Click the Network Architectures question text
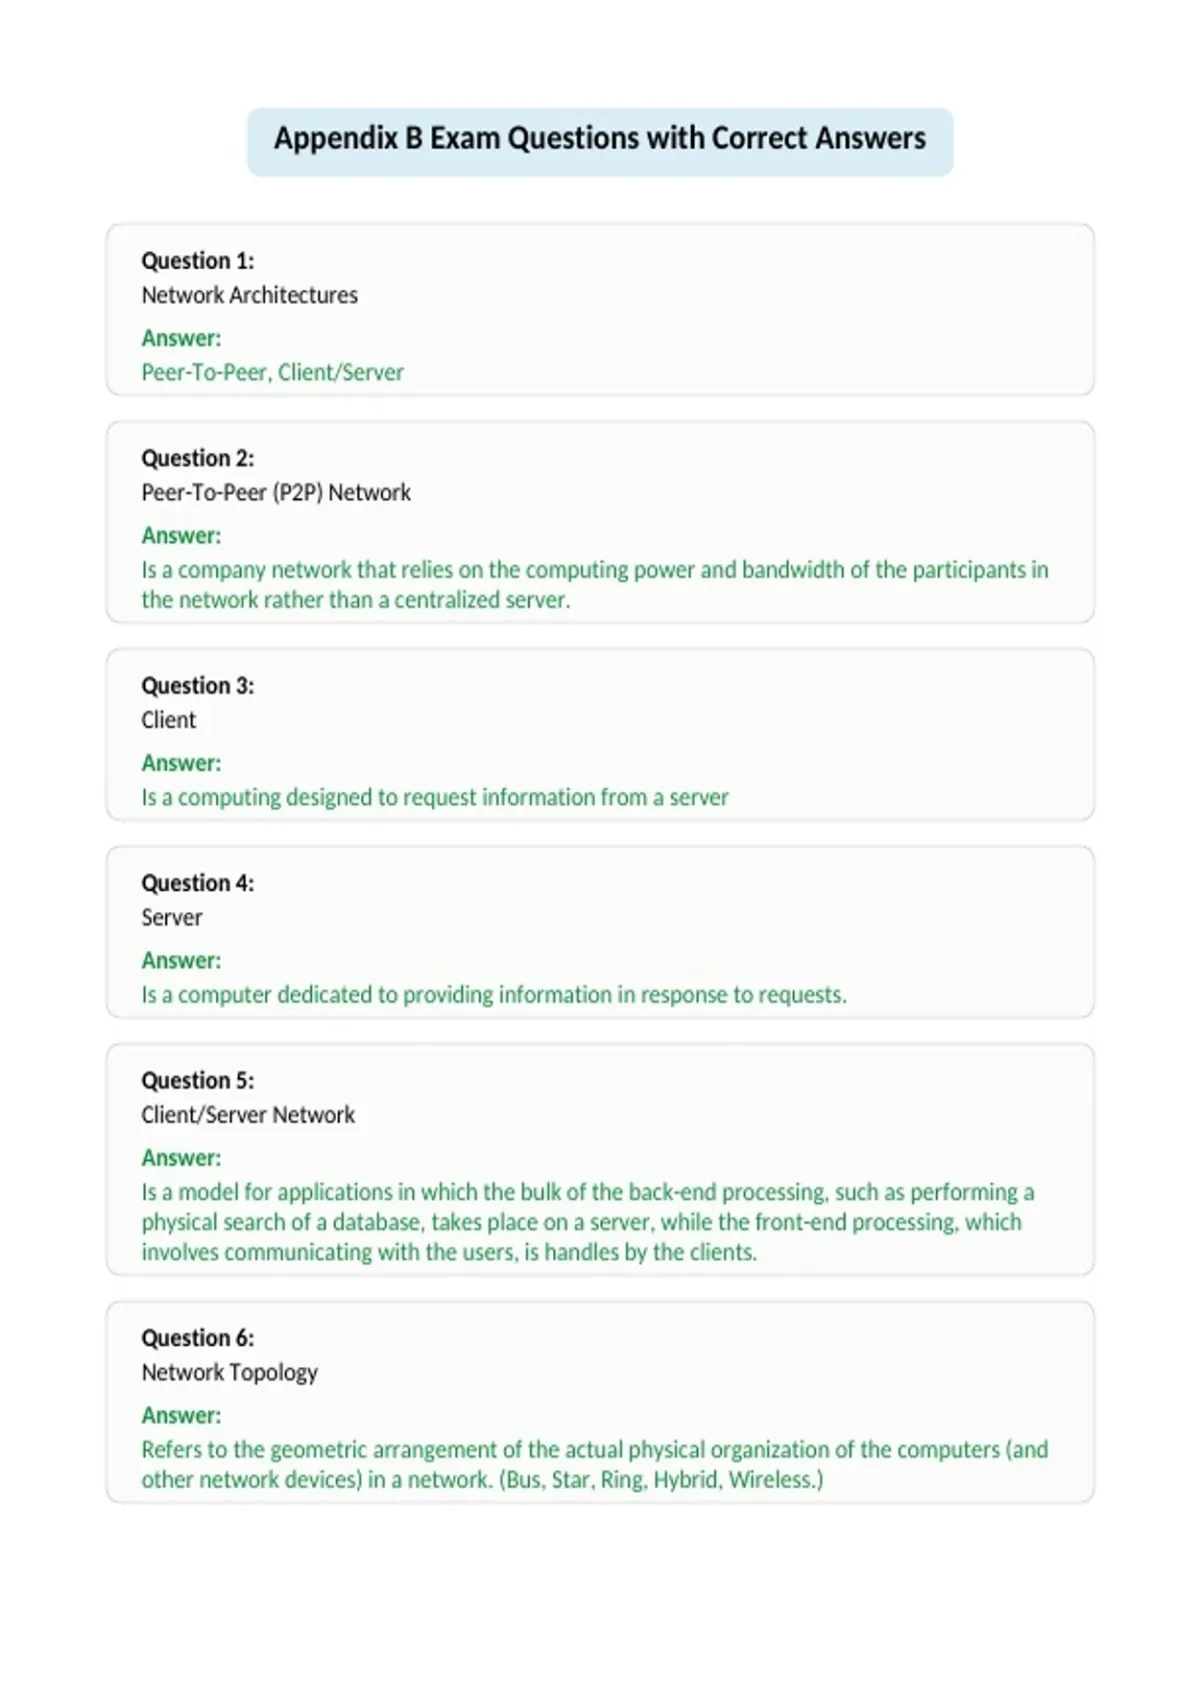The height and width of the screenshot is (1700, 1200). tap(249, 295)
